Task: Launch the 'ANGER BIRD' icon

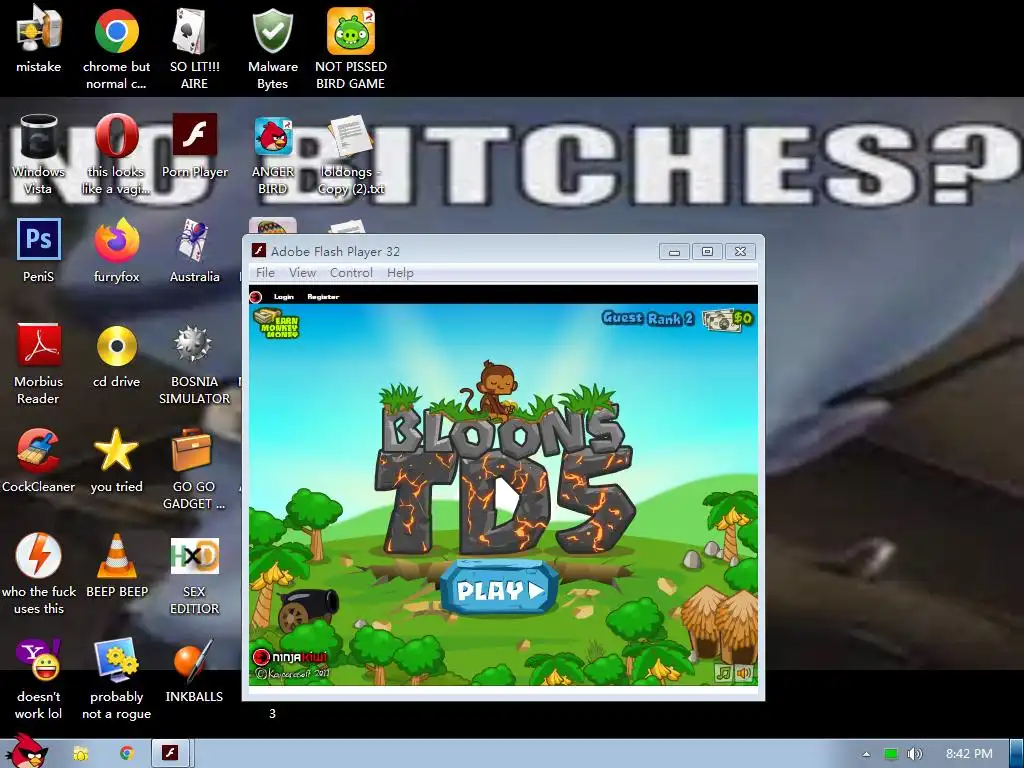Action: click(273, 137)
